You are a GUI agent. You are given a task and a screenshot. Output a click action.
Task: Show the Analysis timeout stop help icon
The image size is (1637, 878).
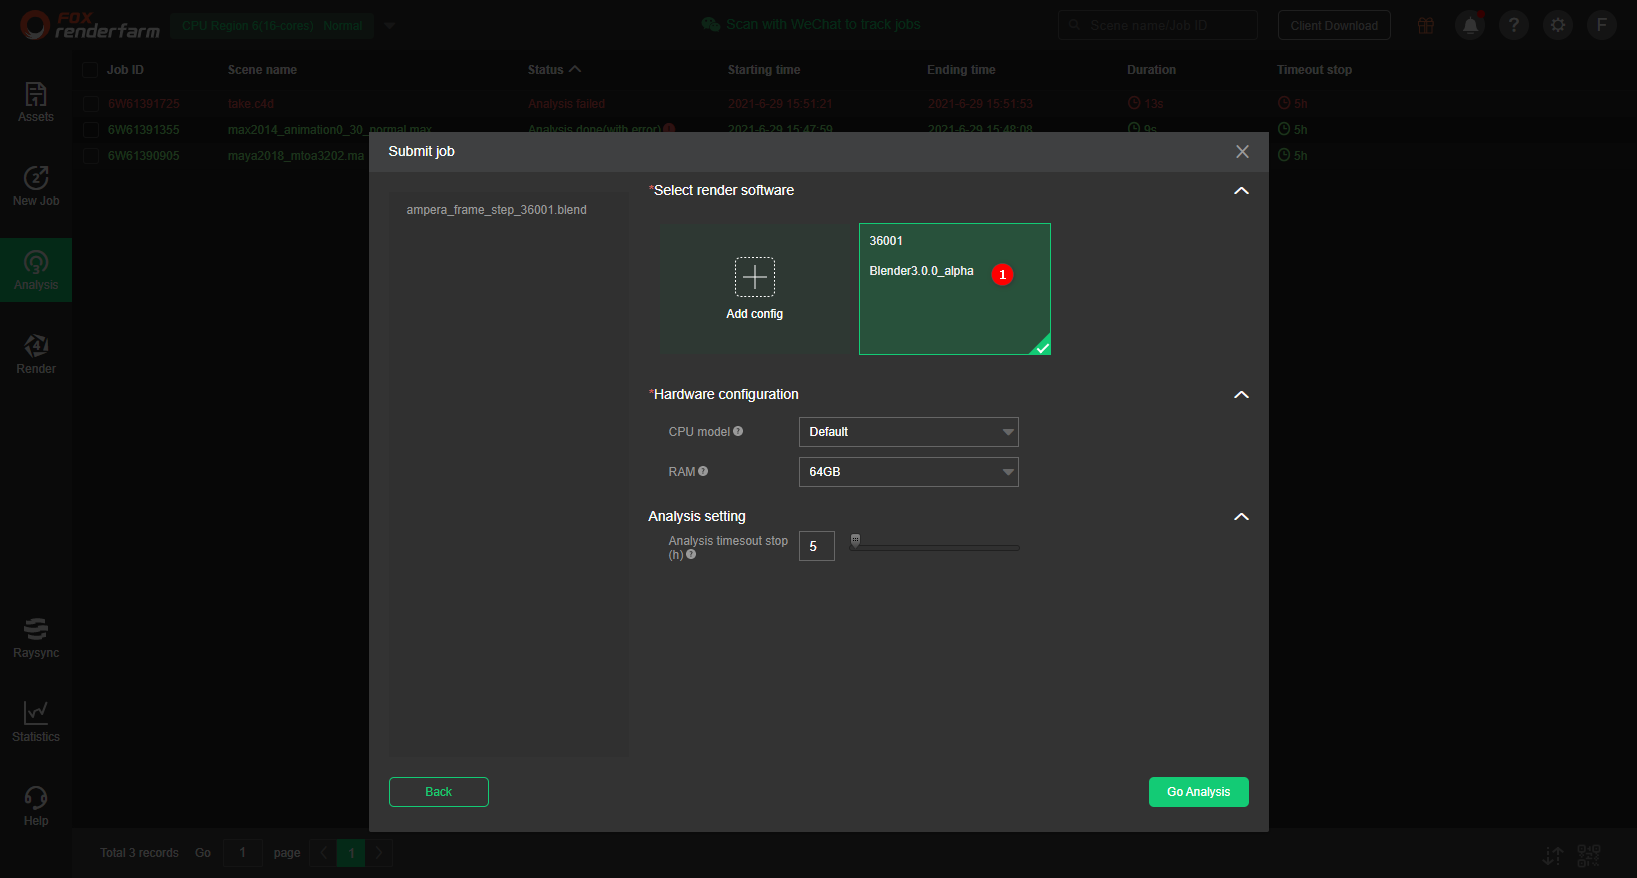coord(691,554)
